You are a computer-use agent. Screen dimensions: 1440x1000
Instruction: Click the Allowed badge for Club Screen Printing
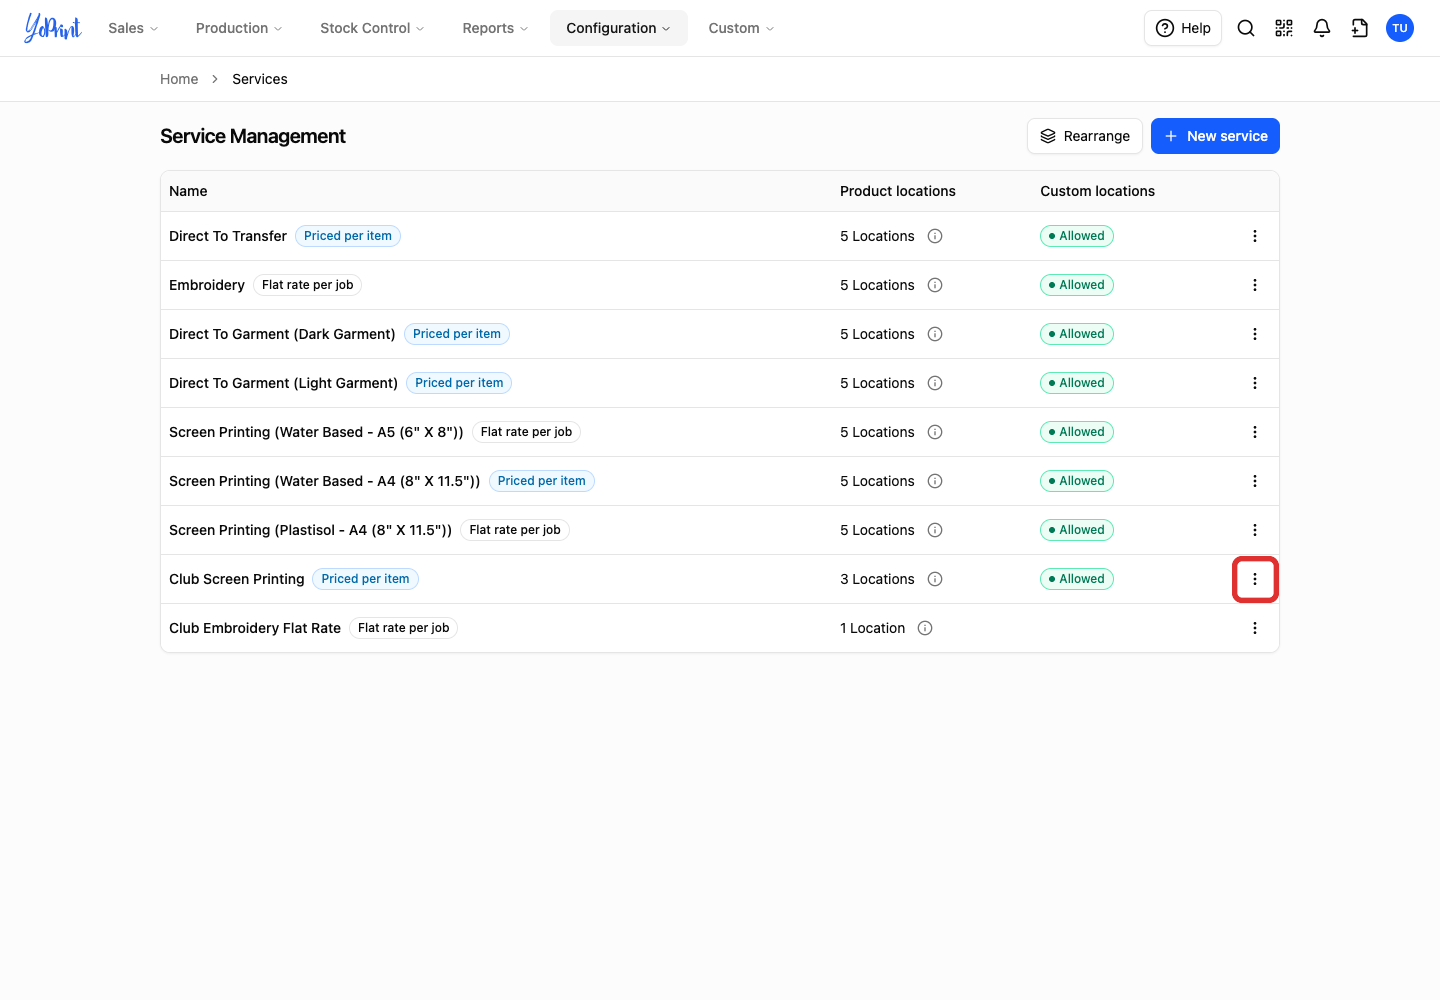coord(1077,579)
